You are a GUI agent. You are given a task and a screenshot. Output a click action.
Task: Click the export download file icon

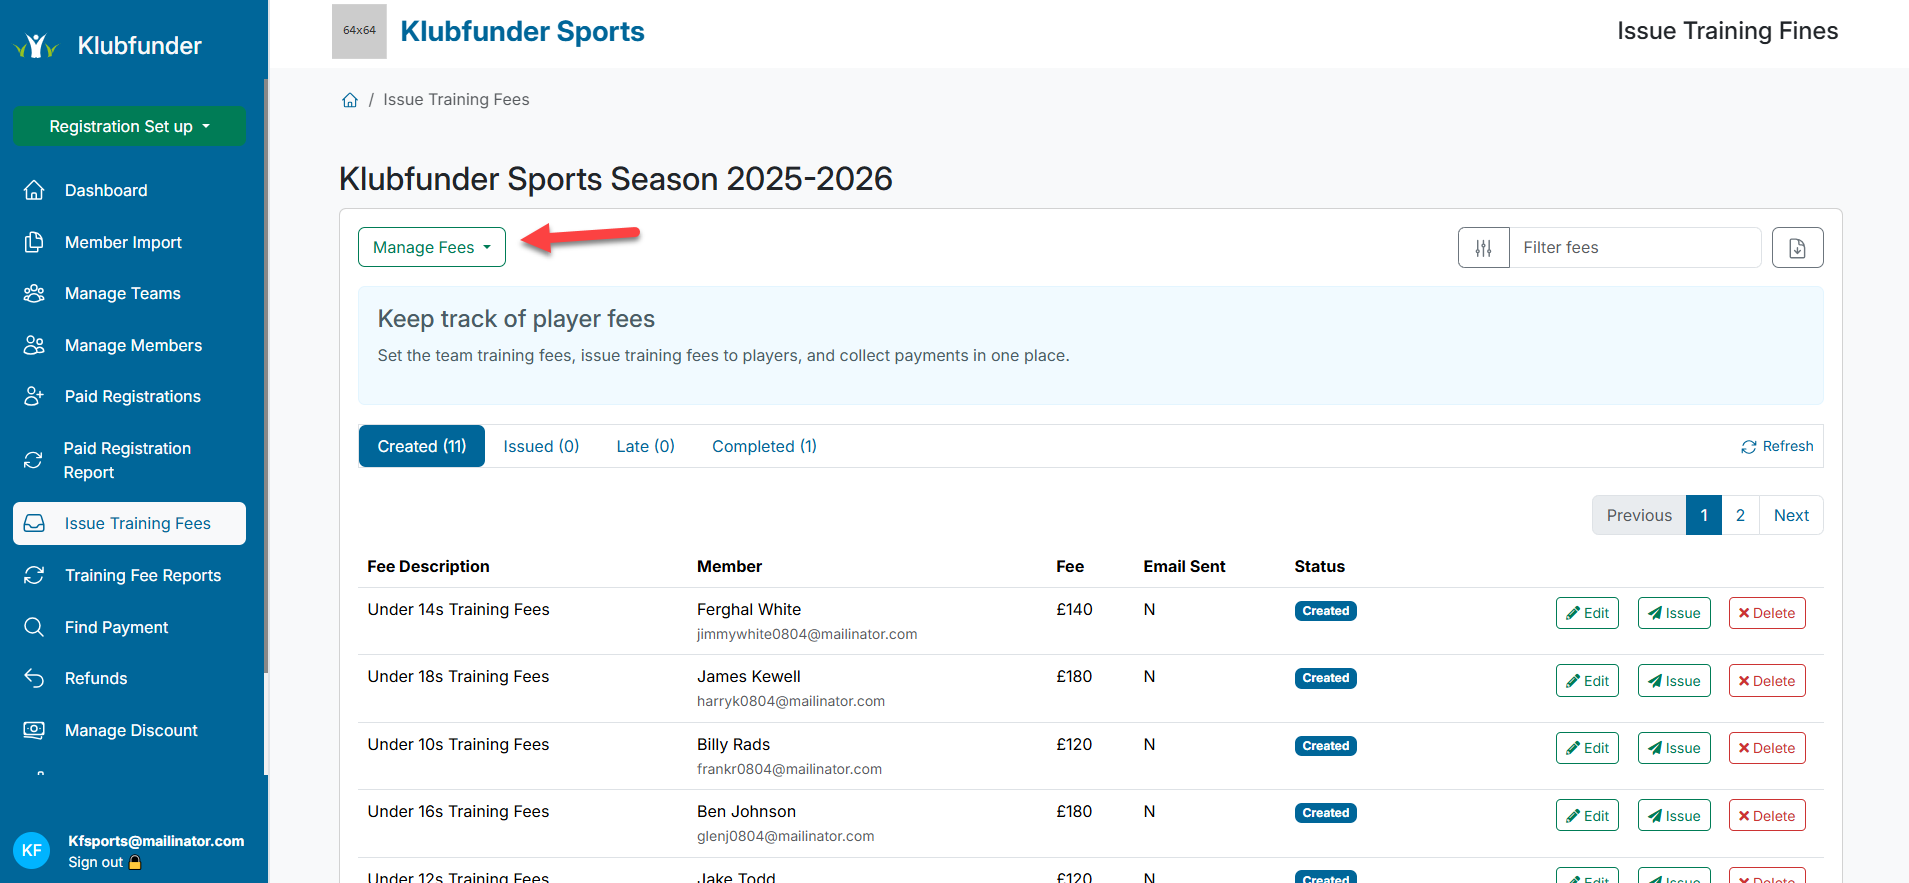coord(1796,248)
